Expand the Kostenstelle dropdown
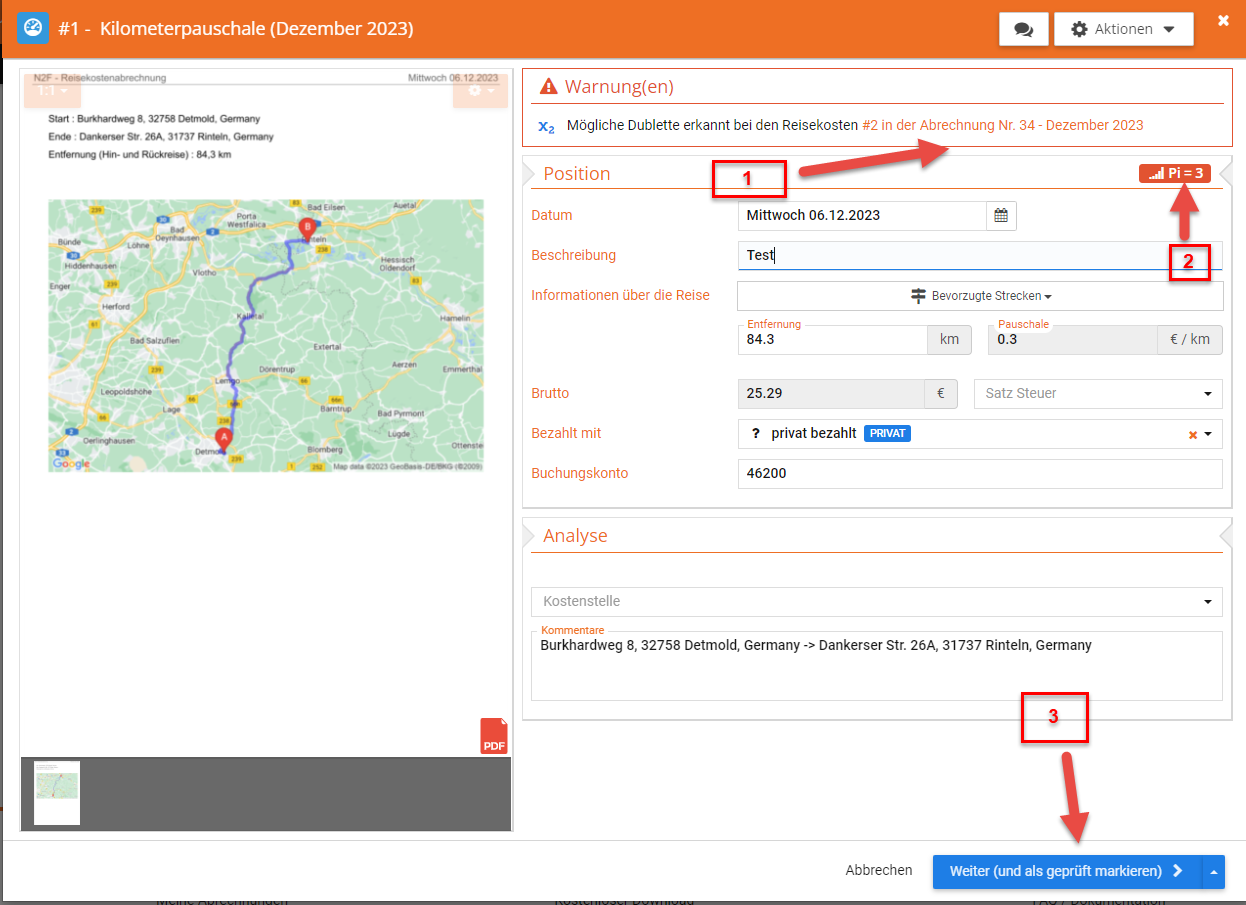This screenshot has height=905, width=1246. pos(876,602)
